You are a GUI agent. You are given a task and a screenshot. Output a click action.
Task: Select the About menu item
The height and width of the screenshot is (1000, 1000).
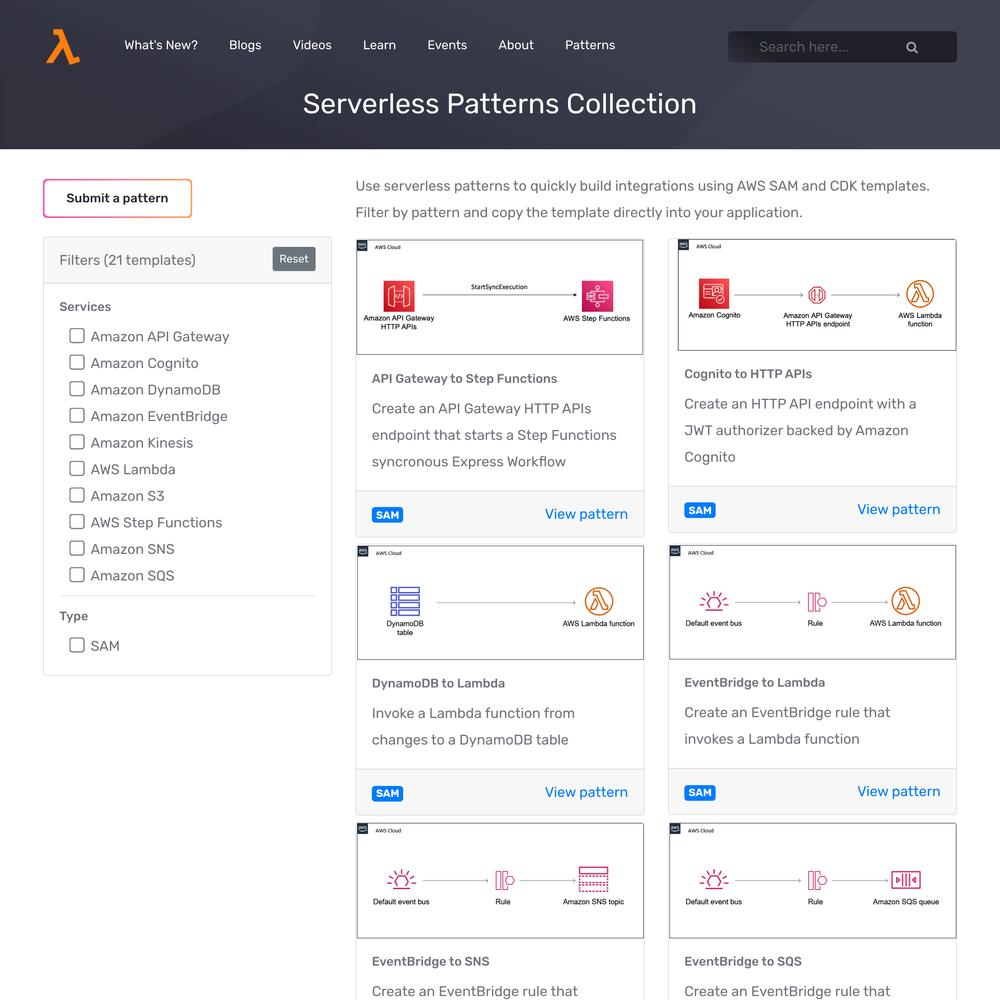(x=516, y=45)
